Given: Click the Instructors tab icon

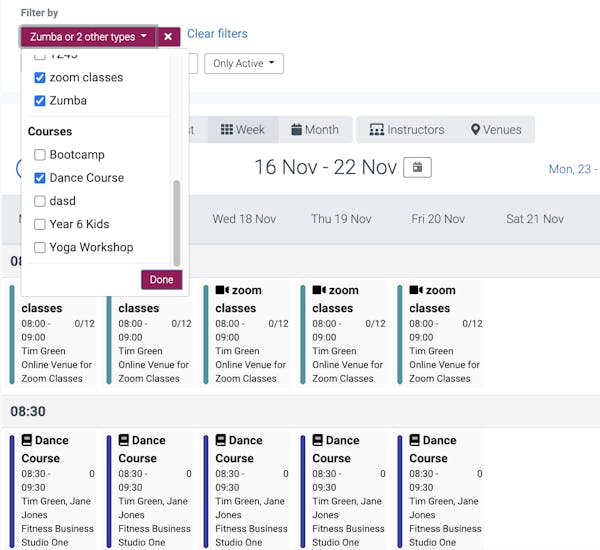Looking at the screenshot, I should tap(376, 130).
